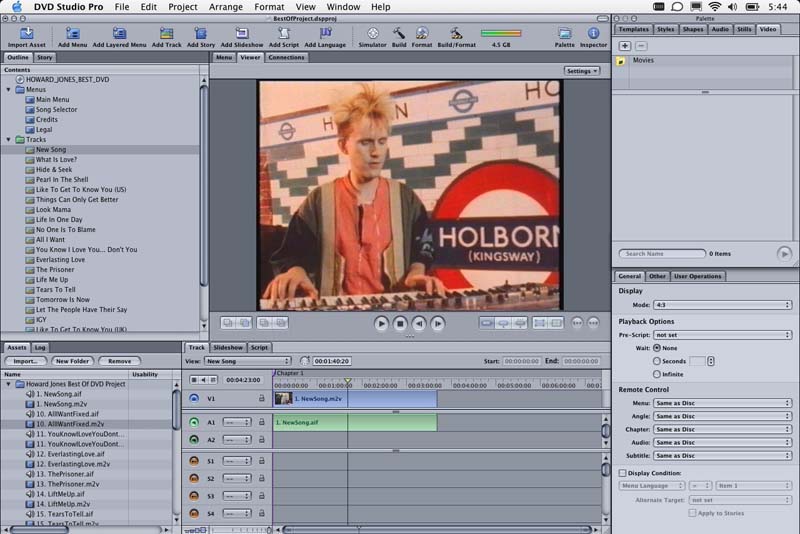
Task: Enable the Display Condition checkbox
Action: coord(622,473)
